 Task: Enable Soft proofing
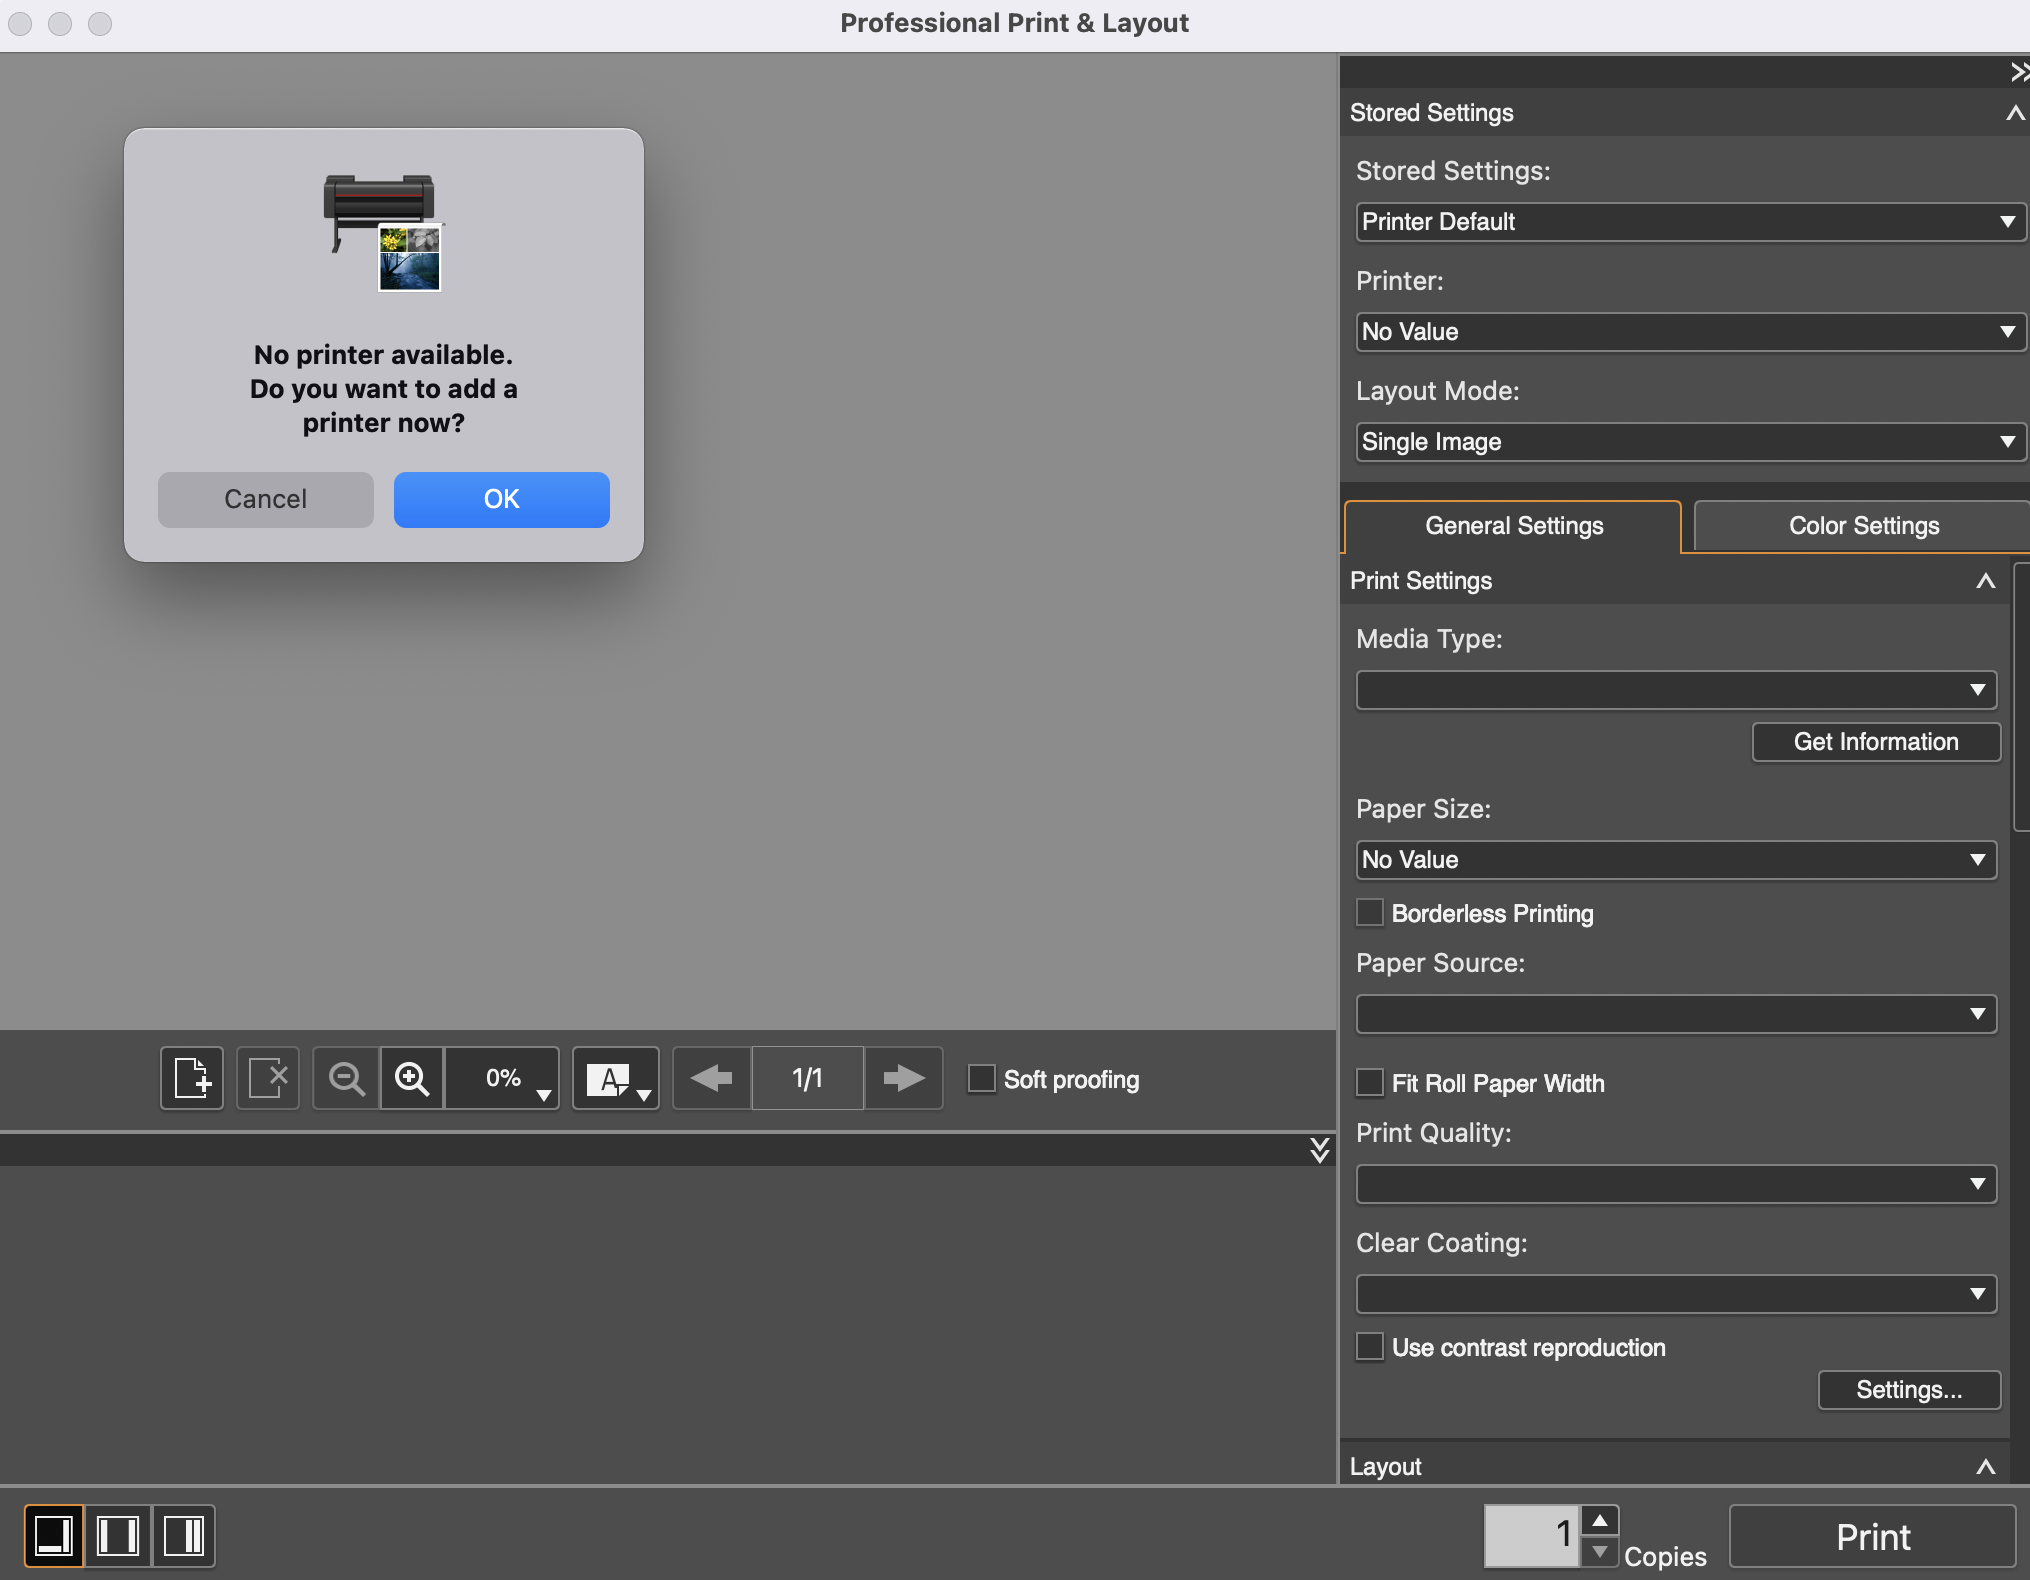tap(981, 1078)
